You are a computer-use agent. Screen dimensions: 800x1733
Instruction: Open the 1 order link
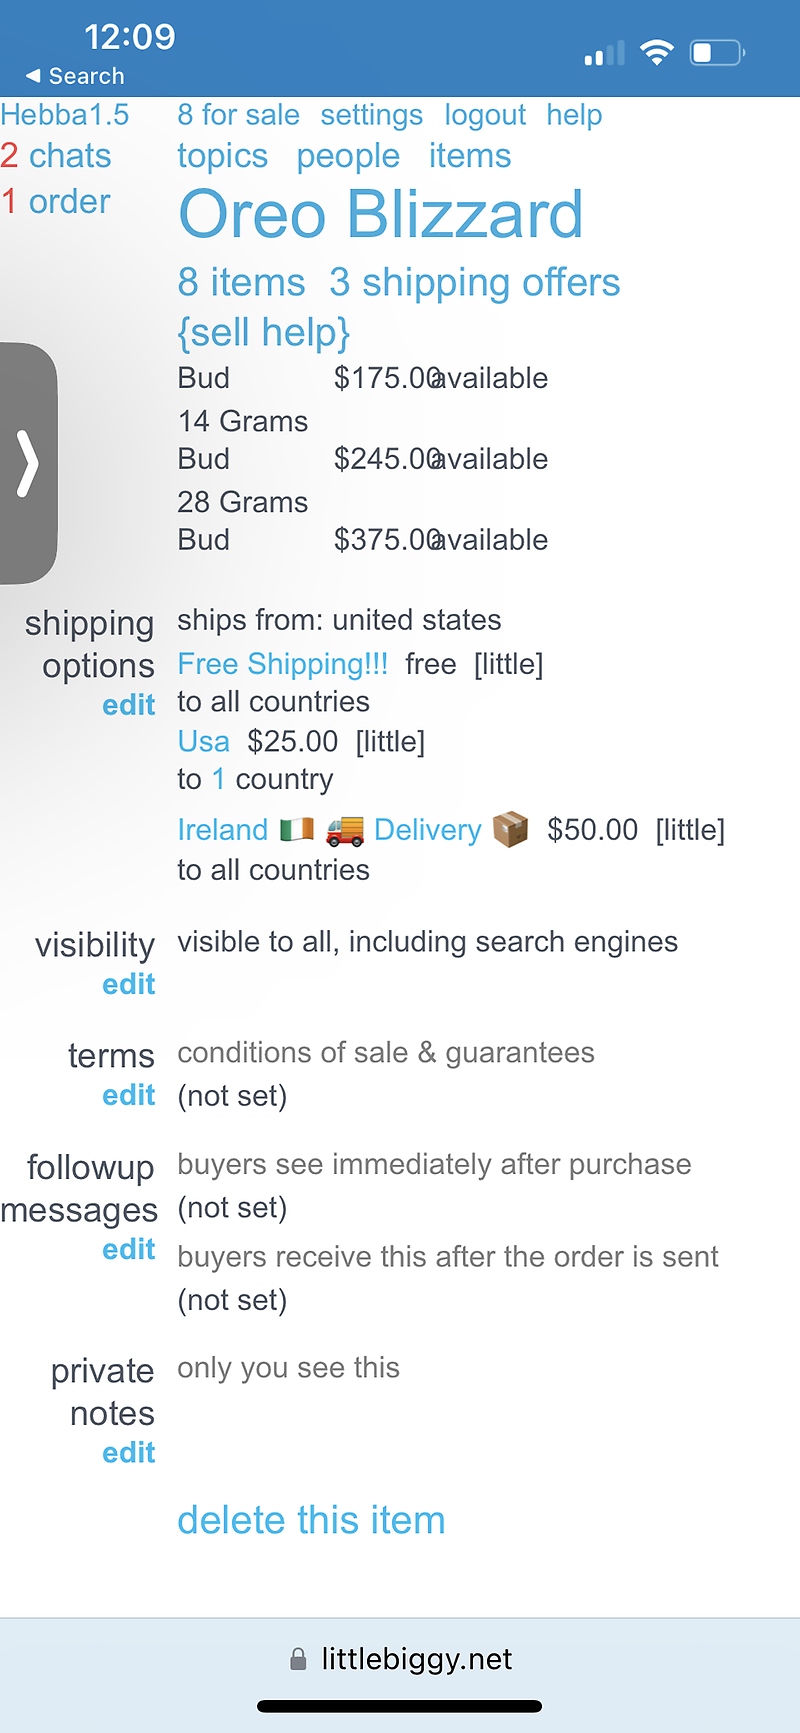[x=56, y=202]
